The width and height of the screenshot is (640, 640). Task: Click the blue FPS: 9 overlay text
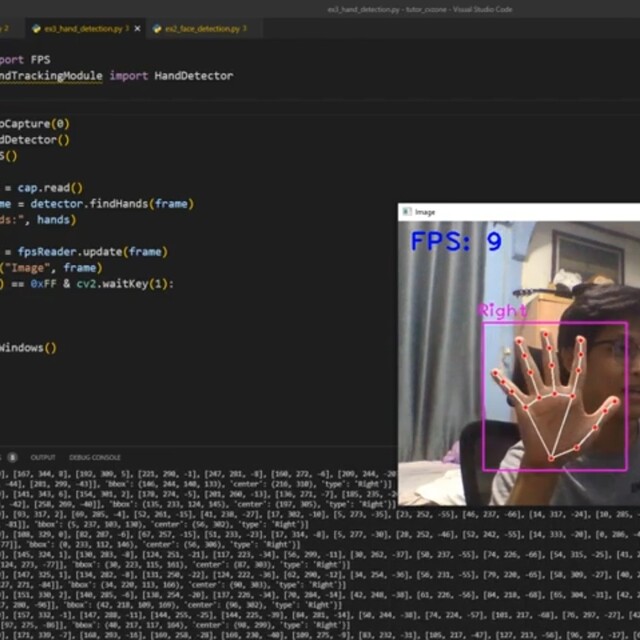456,241
